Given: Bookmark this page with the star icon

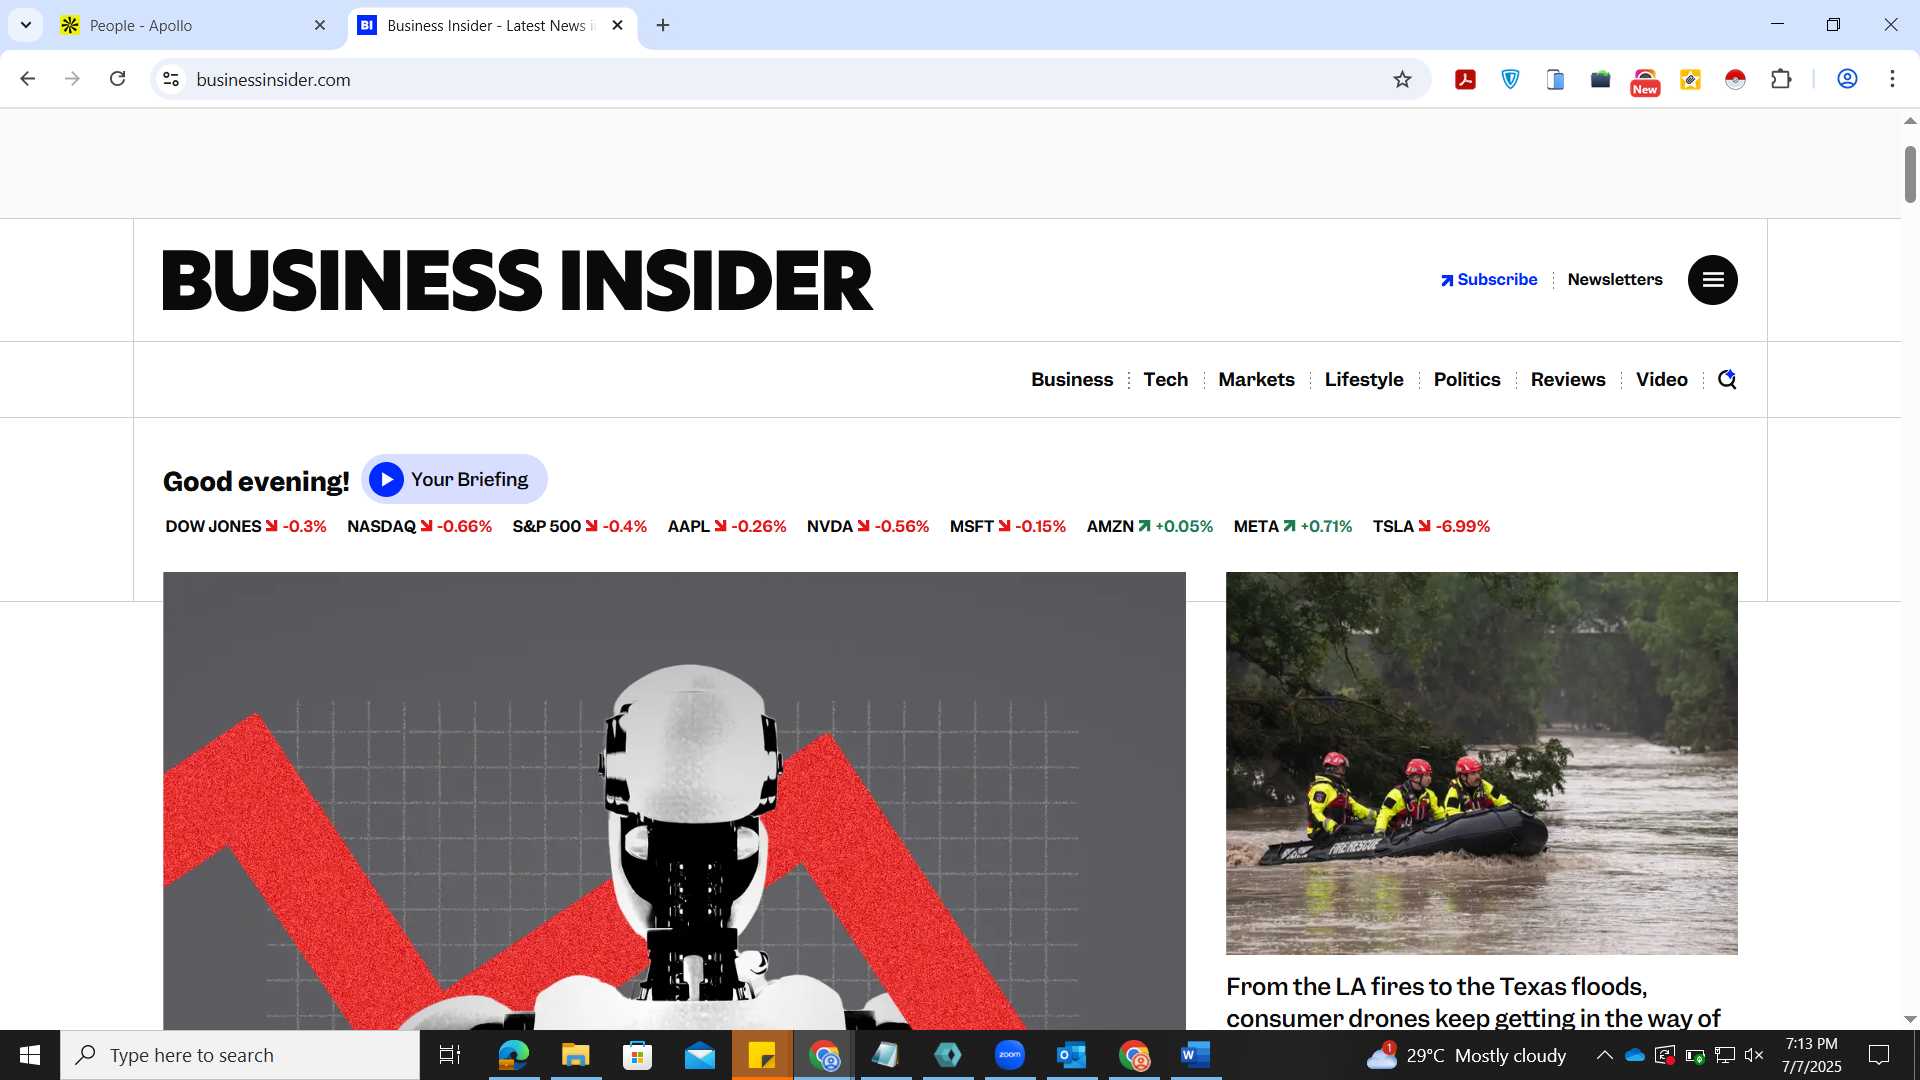Looking at the screenshot, I should (1402, 79).
